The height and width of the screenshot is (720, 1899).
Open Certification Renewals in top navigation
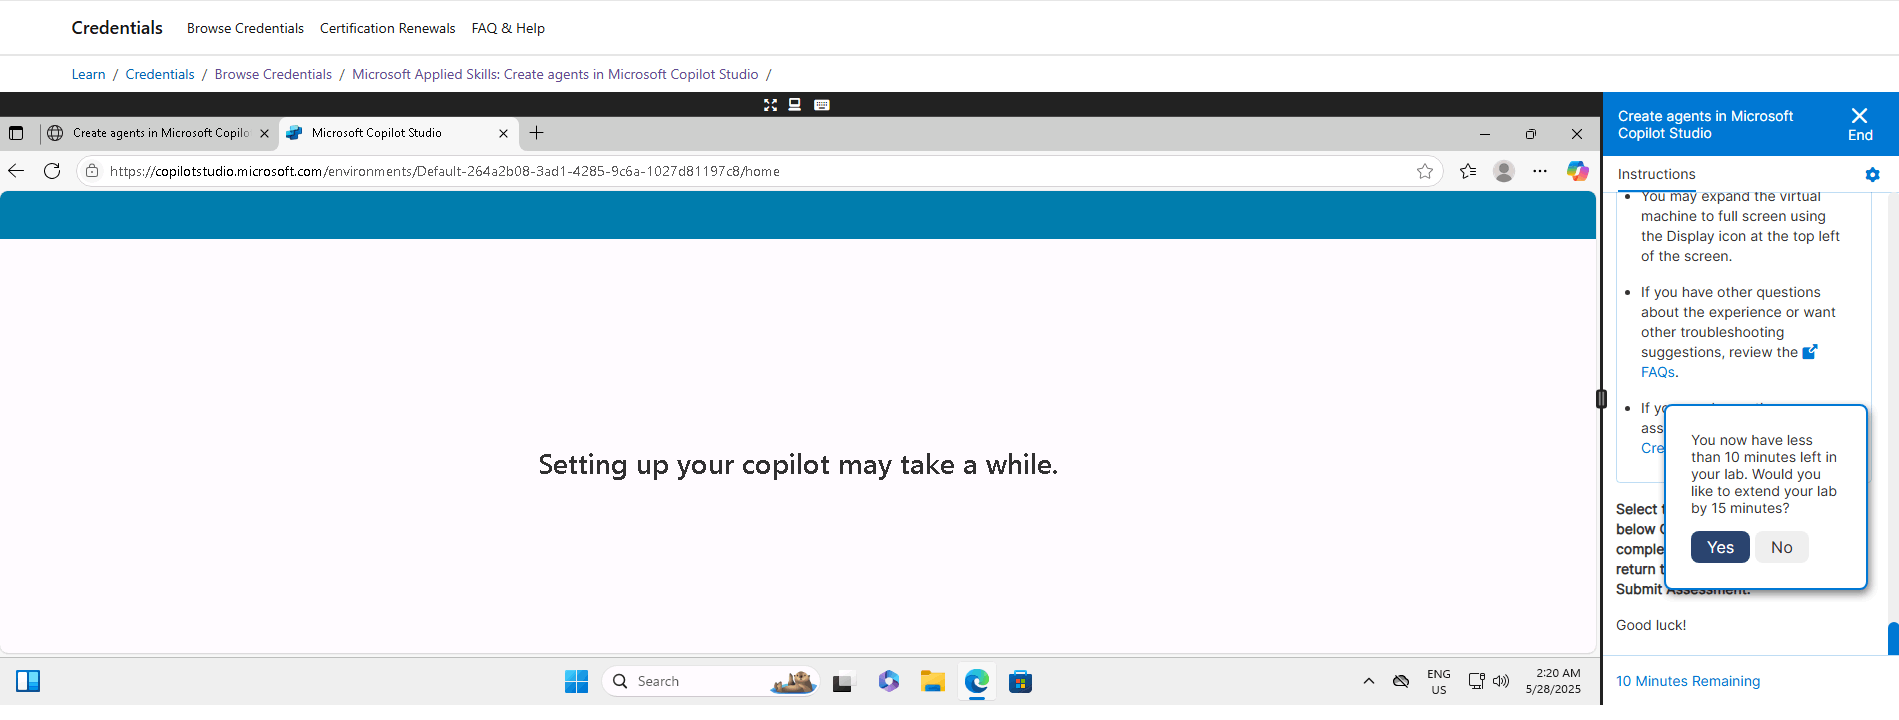click(387, 28)
